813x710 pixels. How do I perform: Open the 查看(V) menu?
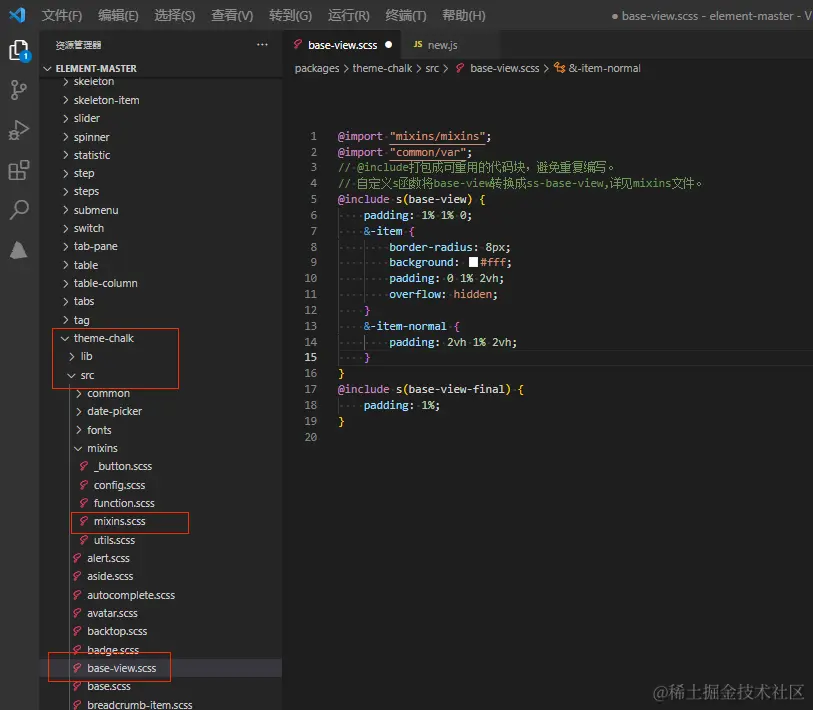pos(232,16)
